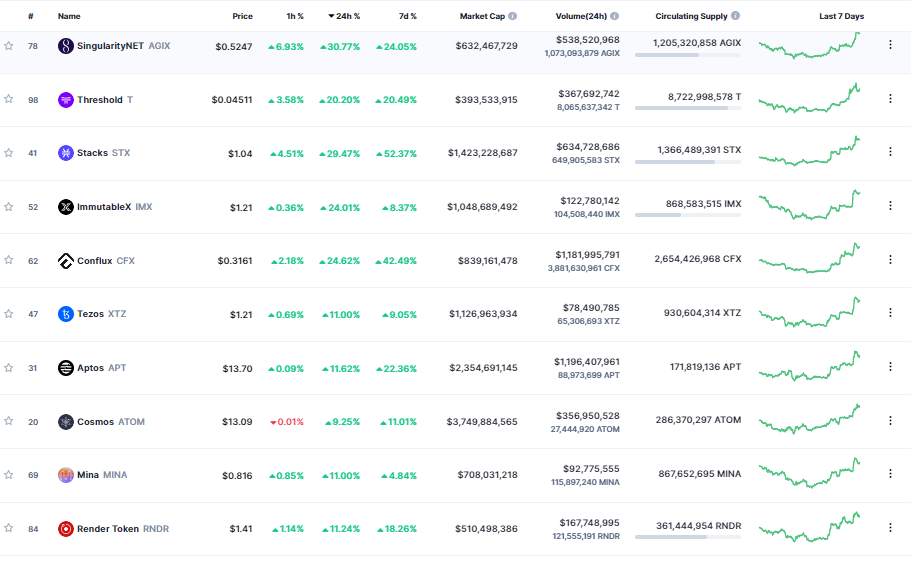
Task: Toggle the Aptos watchlist star
Action: tap(9, 368)
